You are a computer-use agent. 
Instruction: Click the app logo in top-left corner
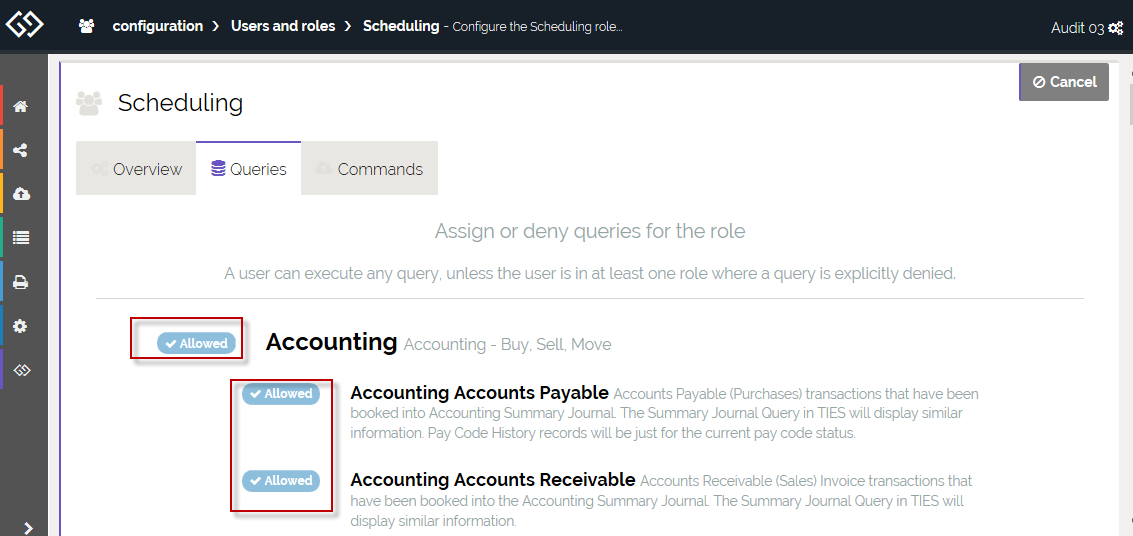coord(24,24)
